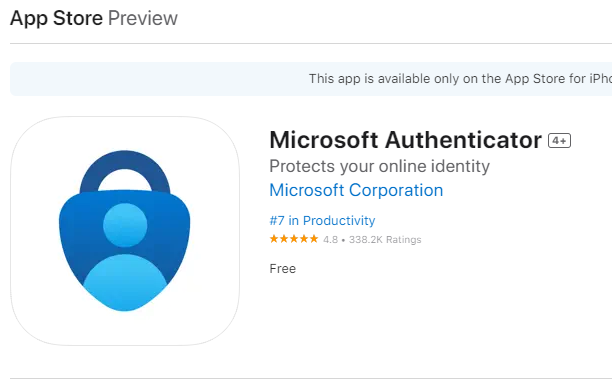This screenshot has width=612, height=385.
Task: Click the App Store header text
Action: coord(57,18)
